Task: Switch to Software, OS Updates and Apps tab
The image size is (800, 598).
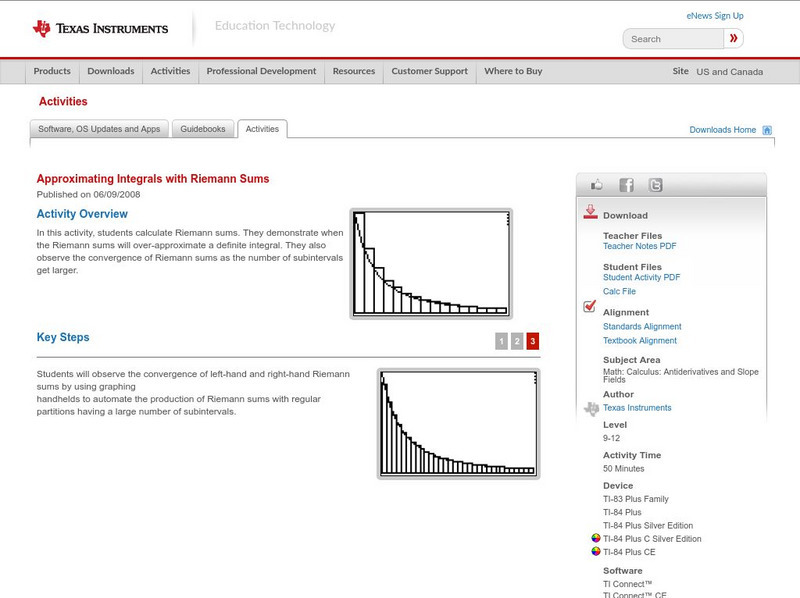Action: (x=99, y=129)
